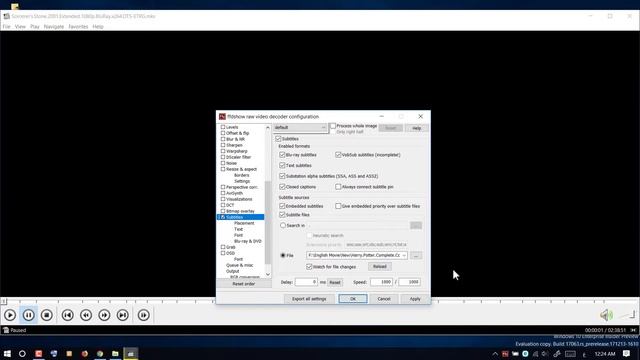Viewport: 640px width, 360px height.
Task: Open the Firefox taskbar icon
Action: [x=84, y=353]
